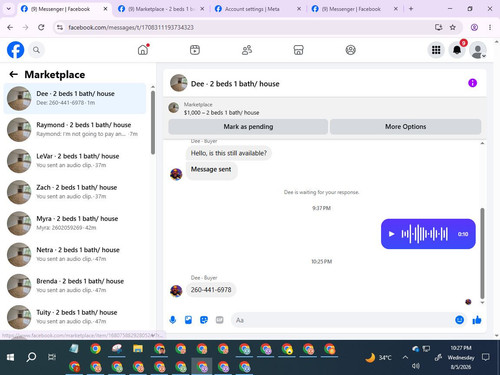The height and width of the screenshot is (375, 500).
Task: Switch to Marketplace - 2 beds browser tab
Action: (161, 9)
